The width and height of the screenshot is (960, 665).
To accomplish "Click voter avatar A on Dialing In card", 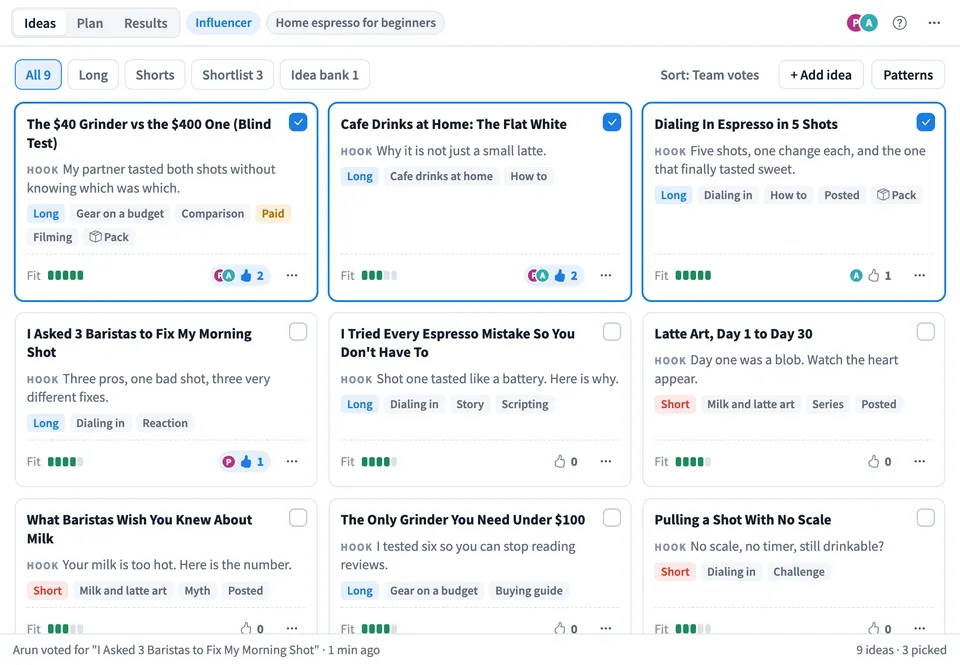I will tap(856, 276).
